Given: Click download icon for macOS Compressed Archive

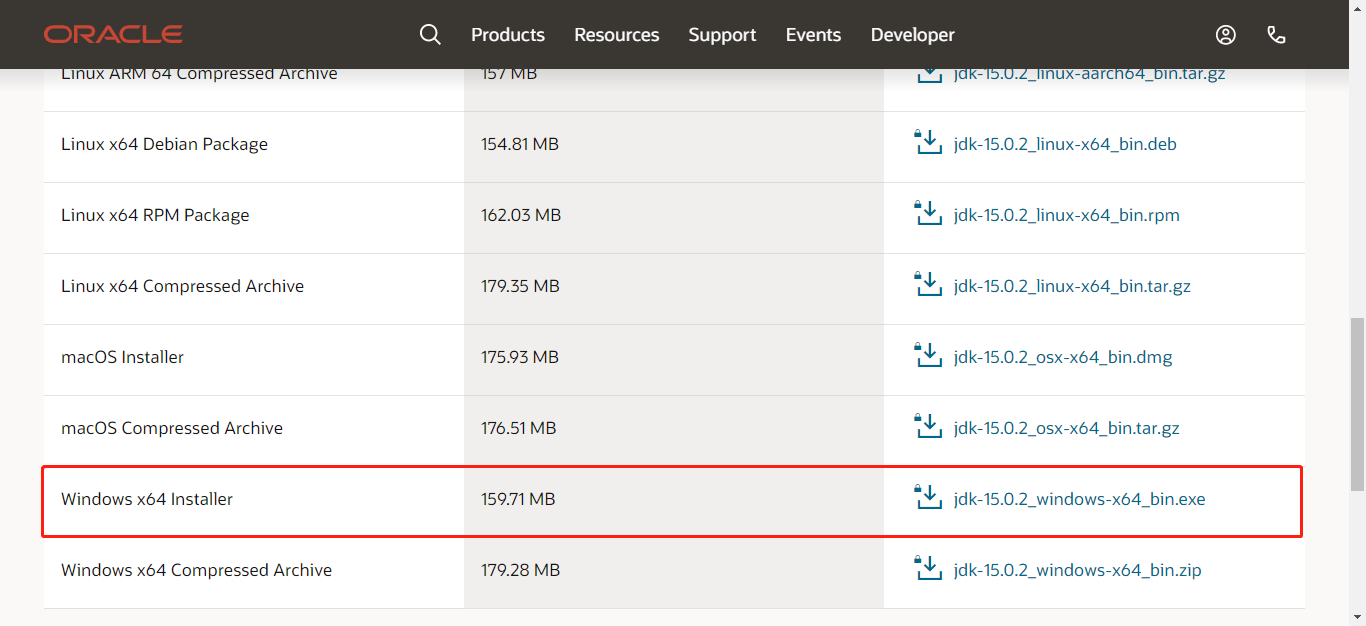Looking at the screenshot, I should (x=929, y=426).
